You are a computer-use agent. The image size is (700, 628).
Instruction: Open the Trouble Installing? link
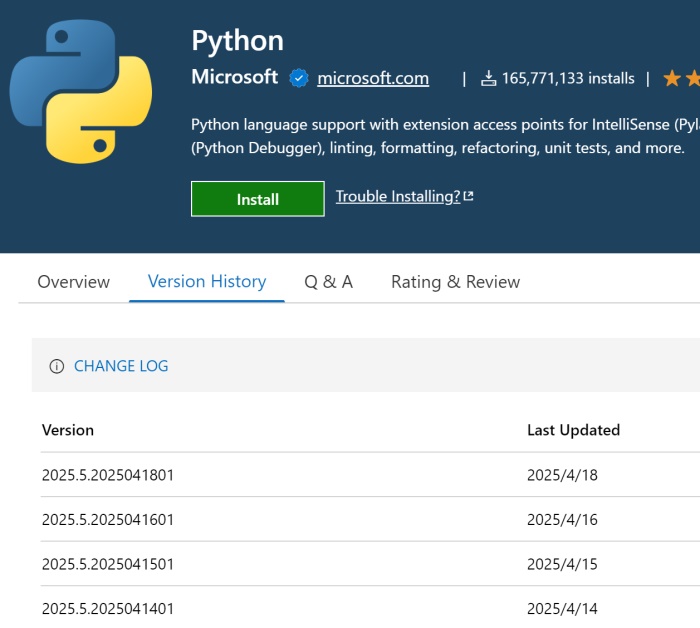click(x=398, y=196)
